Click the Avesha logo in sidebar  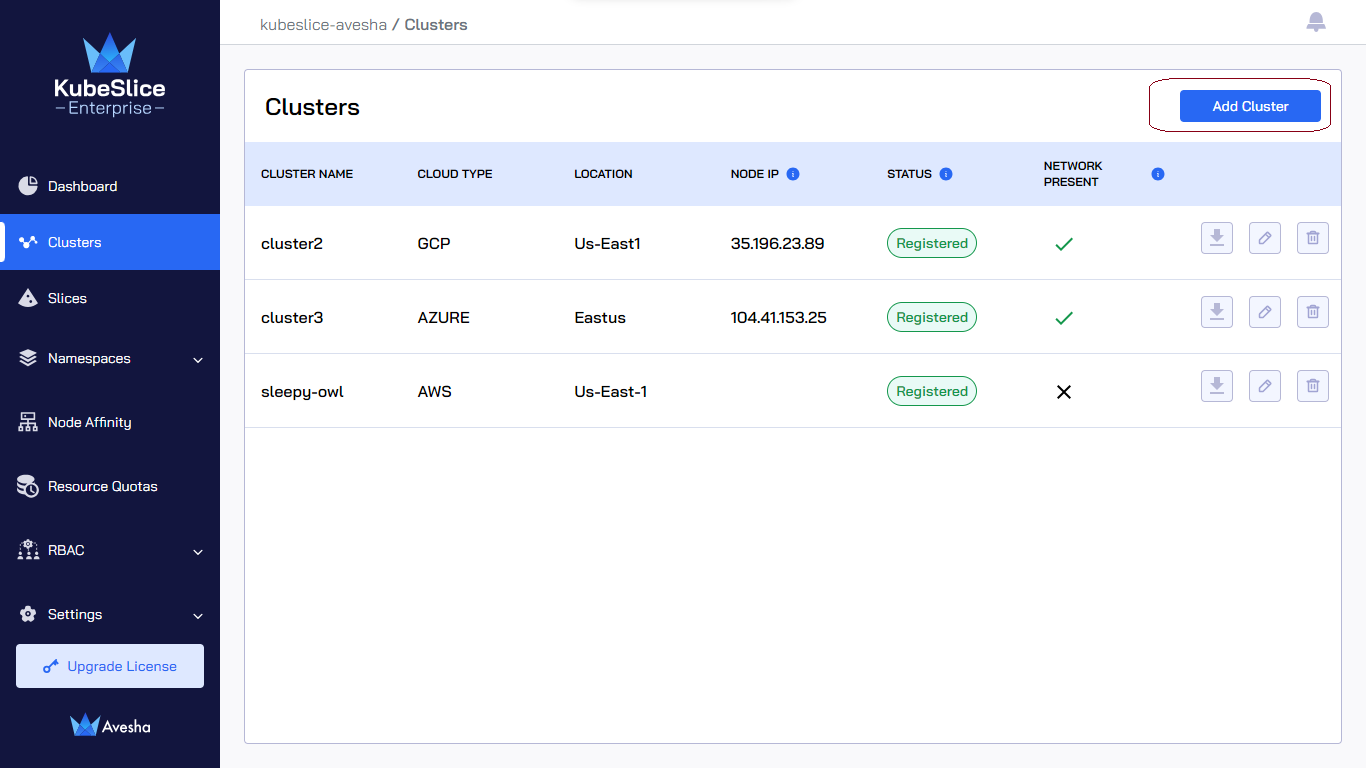pyautogui.click(x=110, y=726)
